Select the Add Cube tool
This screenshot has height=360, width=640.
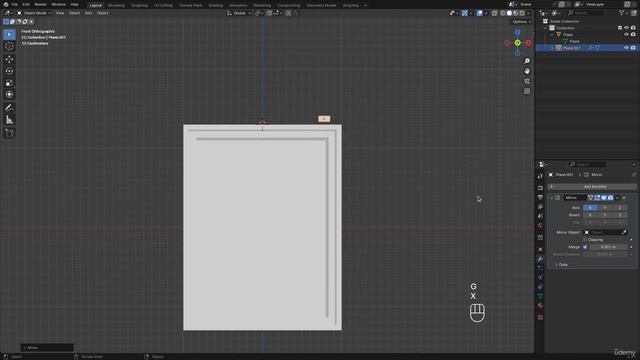(9, 133)
